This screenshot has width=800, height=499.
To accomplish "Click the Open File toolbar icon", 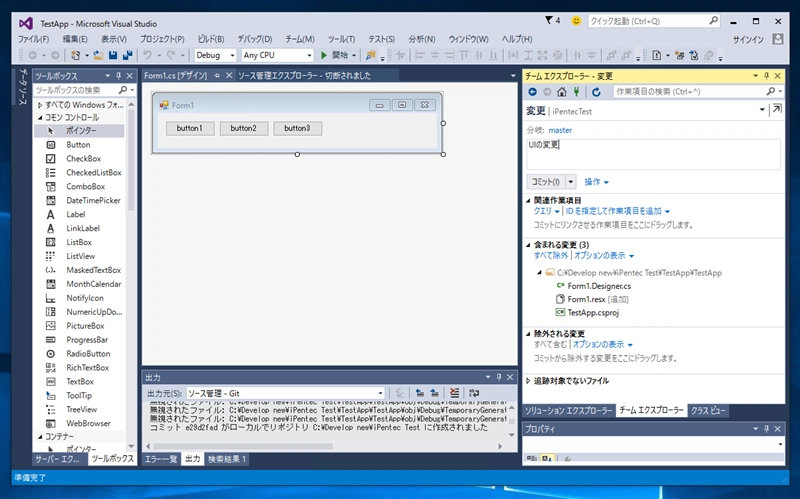I will [98, 55].
